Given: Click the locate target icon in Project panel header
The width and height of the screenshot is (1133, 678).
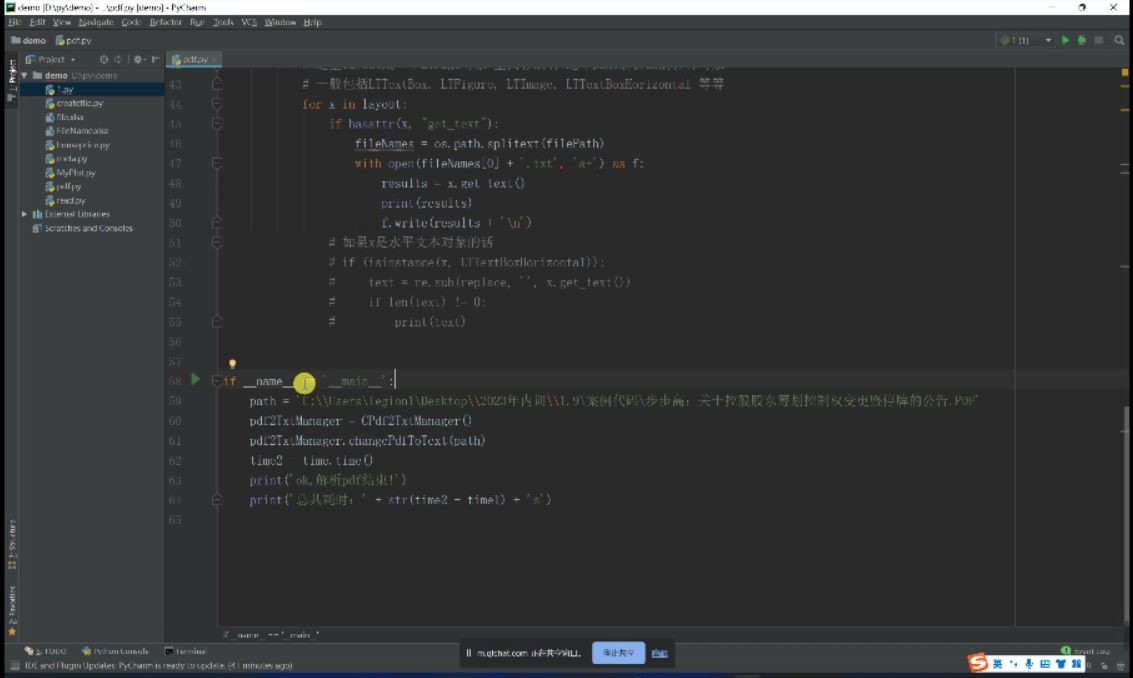Looking at the screenshot, I should pos(103,59).
